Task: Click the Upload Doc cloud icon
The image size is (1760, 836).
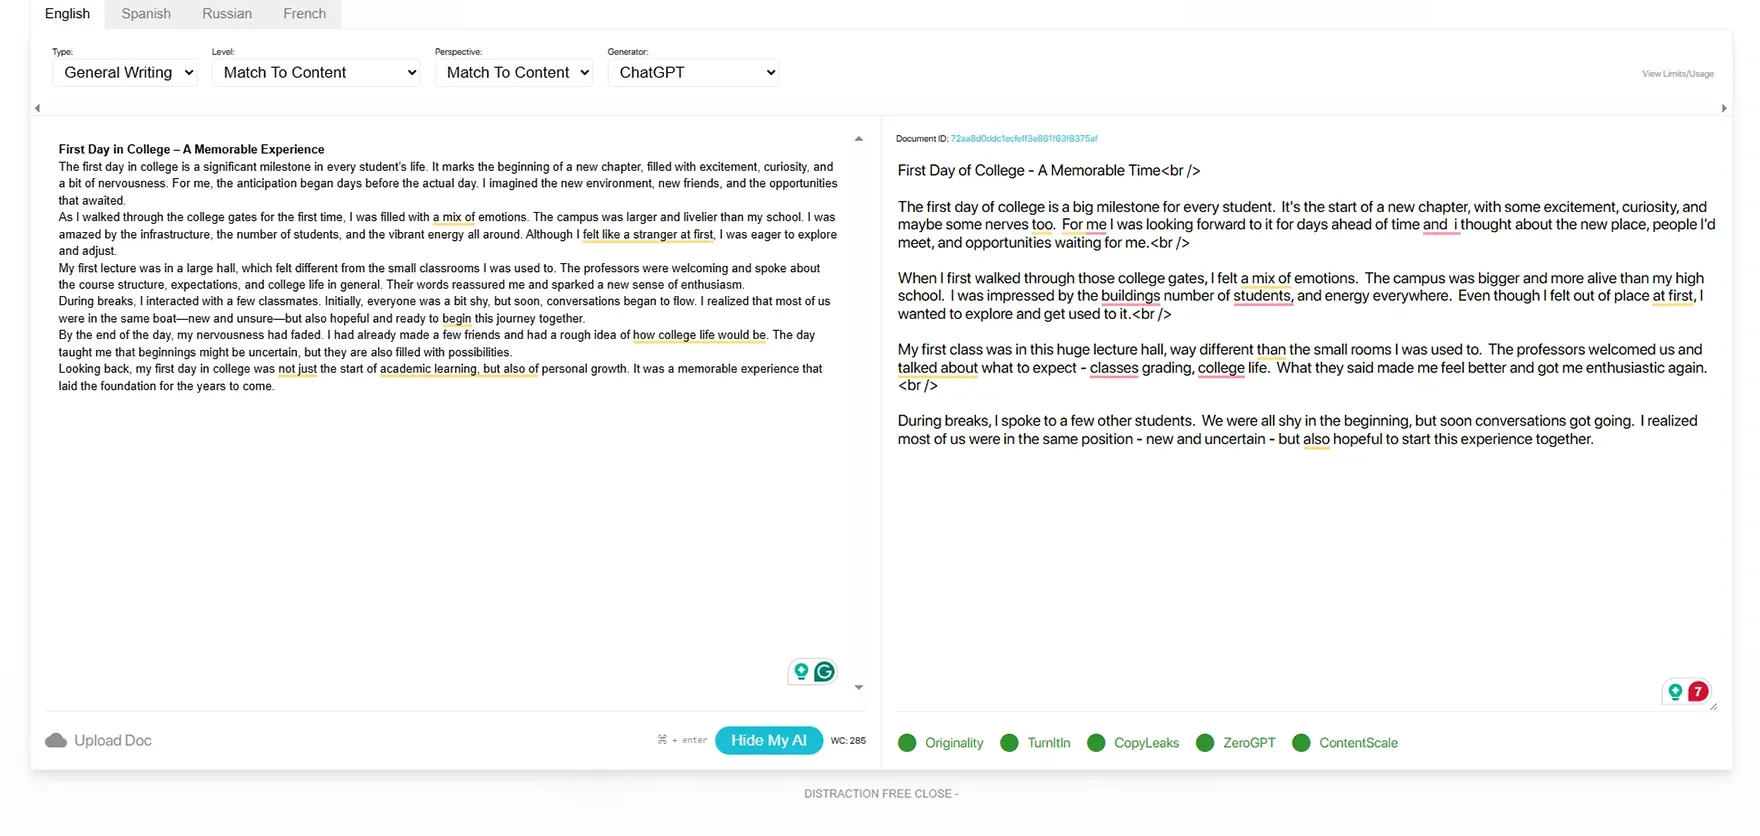Action: (x=56, y=740)
